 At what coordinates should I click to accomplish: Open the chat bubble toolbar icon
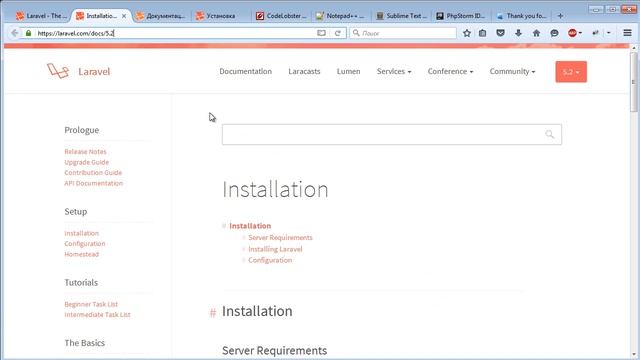(x=554, y=33)
